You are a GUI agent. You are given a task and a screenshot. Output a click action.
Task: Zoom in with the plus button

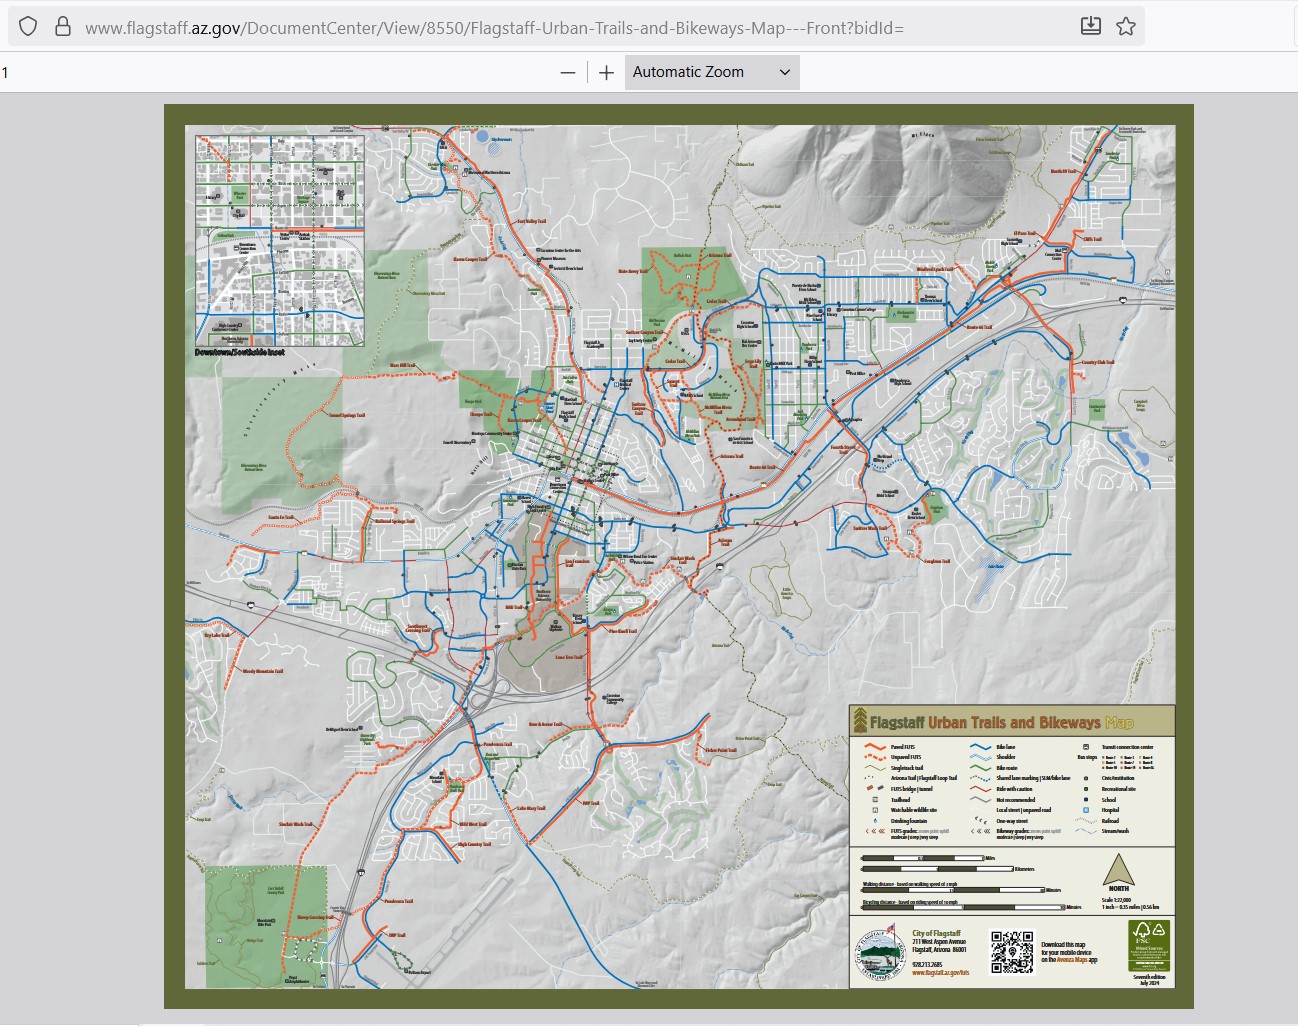point(606,72)
